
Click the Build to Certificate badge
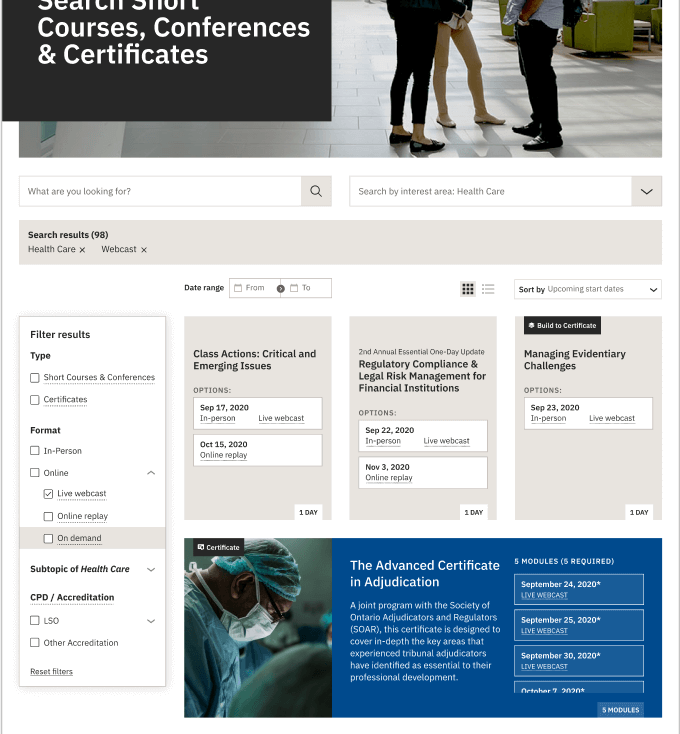[x=562, y=325]
